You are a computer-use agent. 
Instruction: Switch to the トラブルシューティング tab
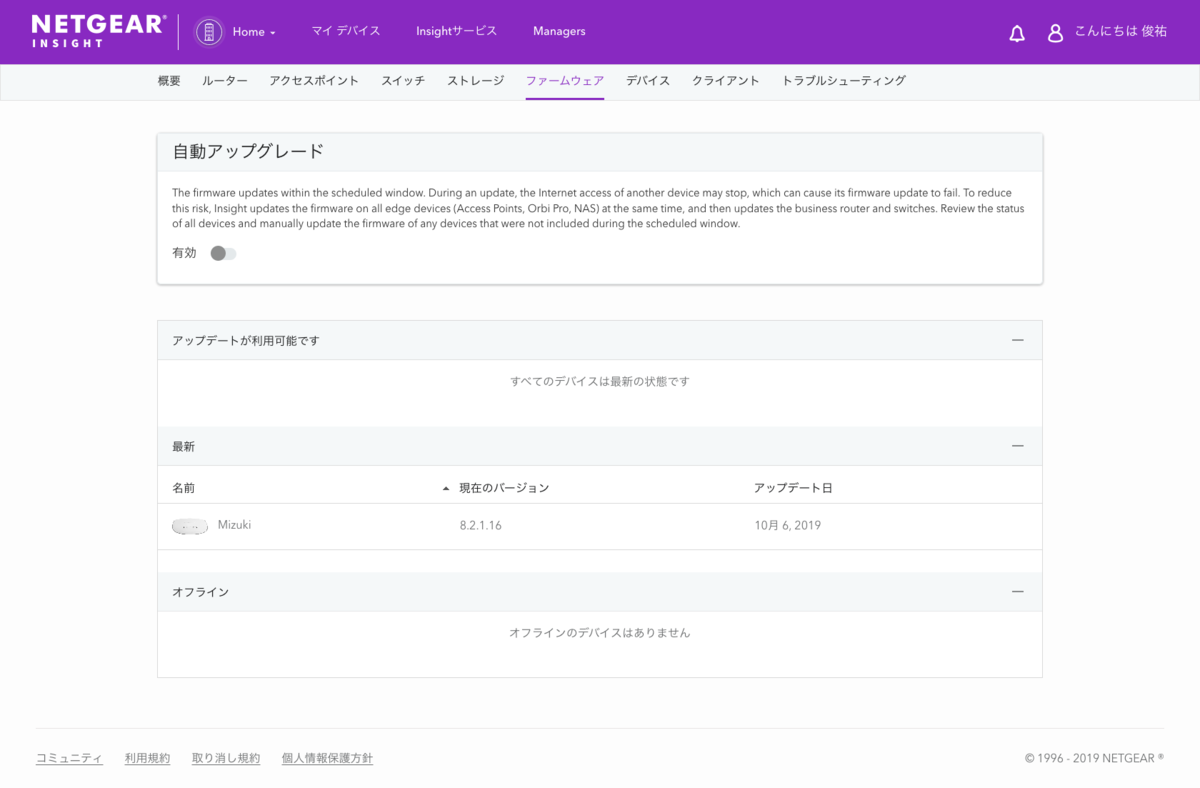pyautogui.click(x=844, y=81)
